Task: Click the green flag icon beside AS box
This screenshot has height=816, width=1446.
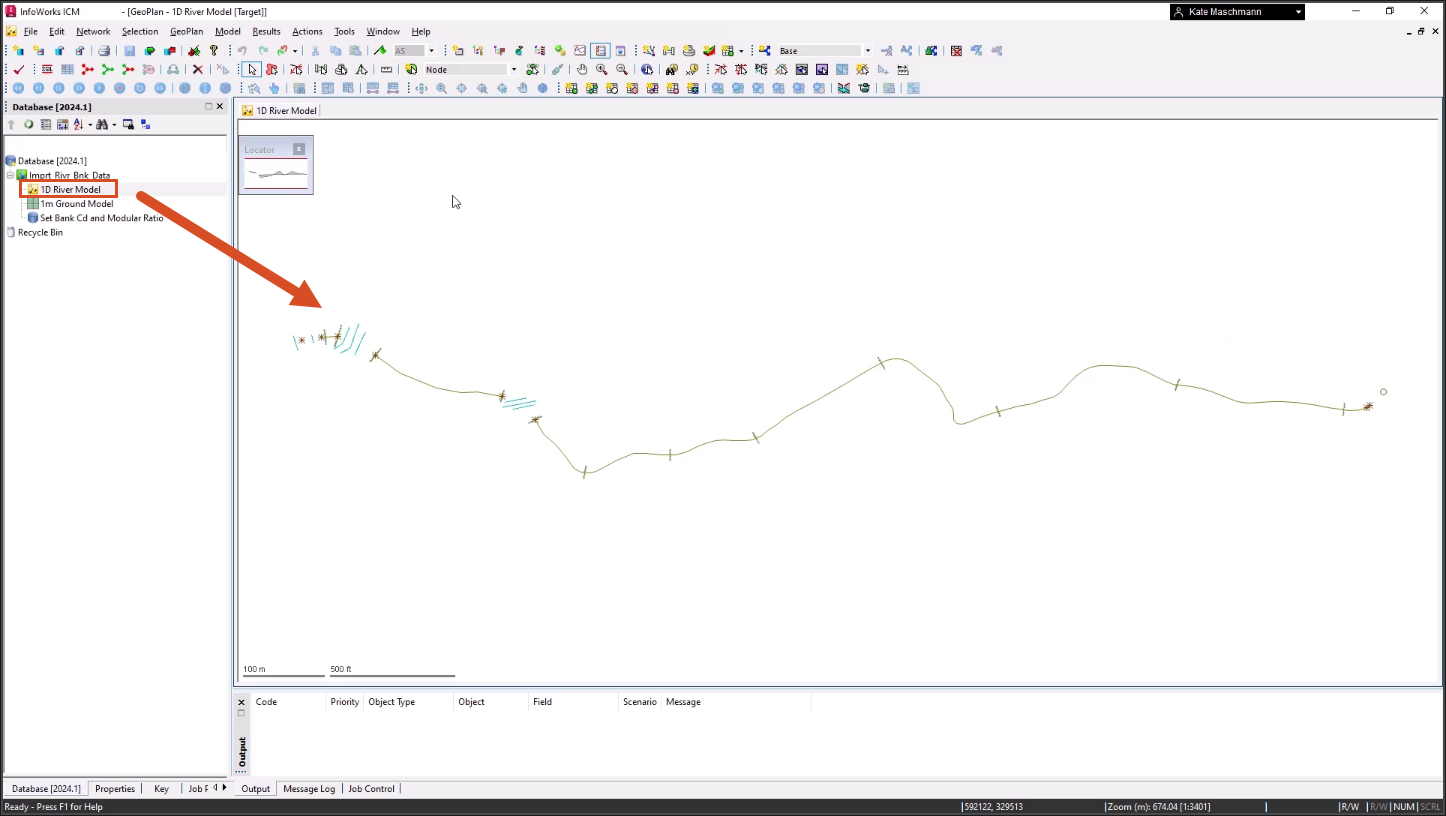Action: (x=380, y=51)
